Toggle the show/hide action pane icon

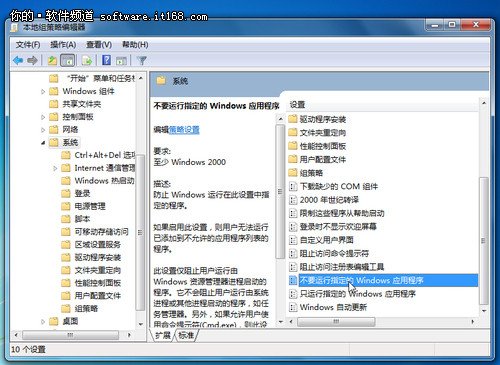121,61
